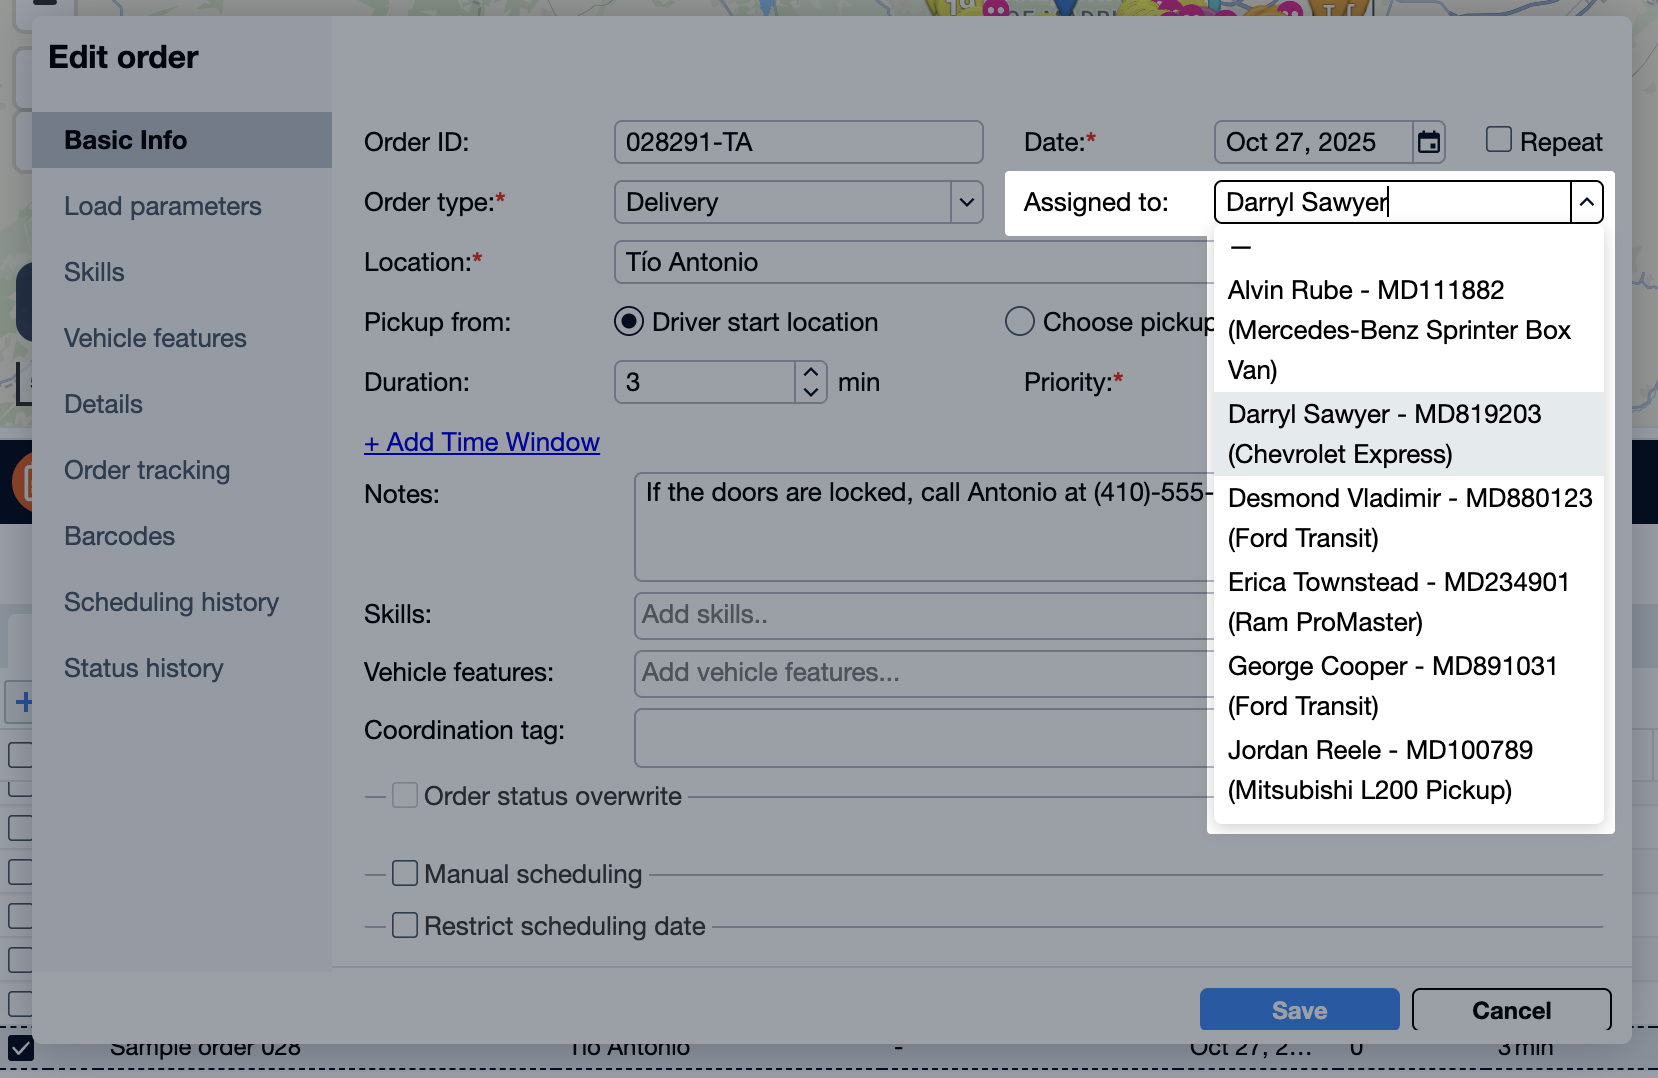Screen dimensions: 1658x1078
Task: Check the Manual scheduling option
Action: point(404,872)
